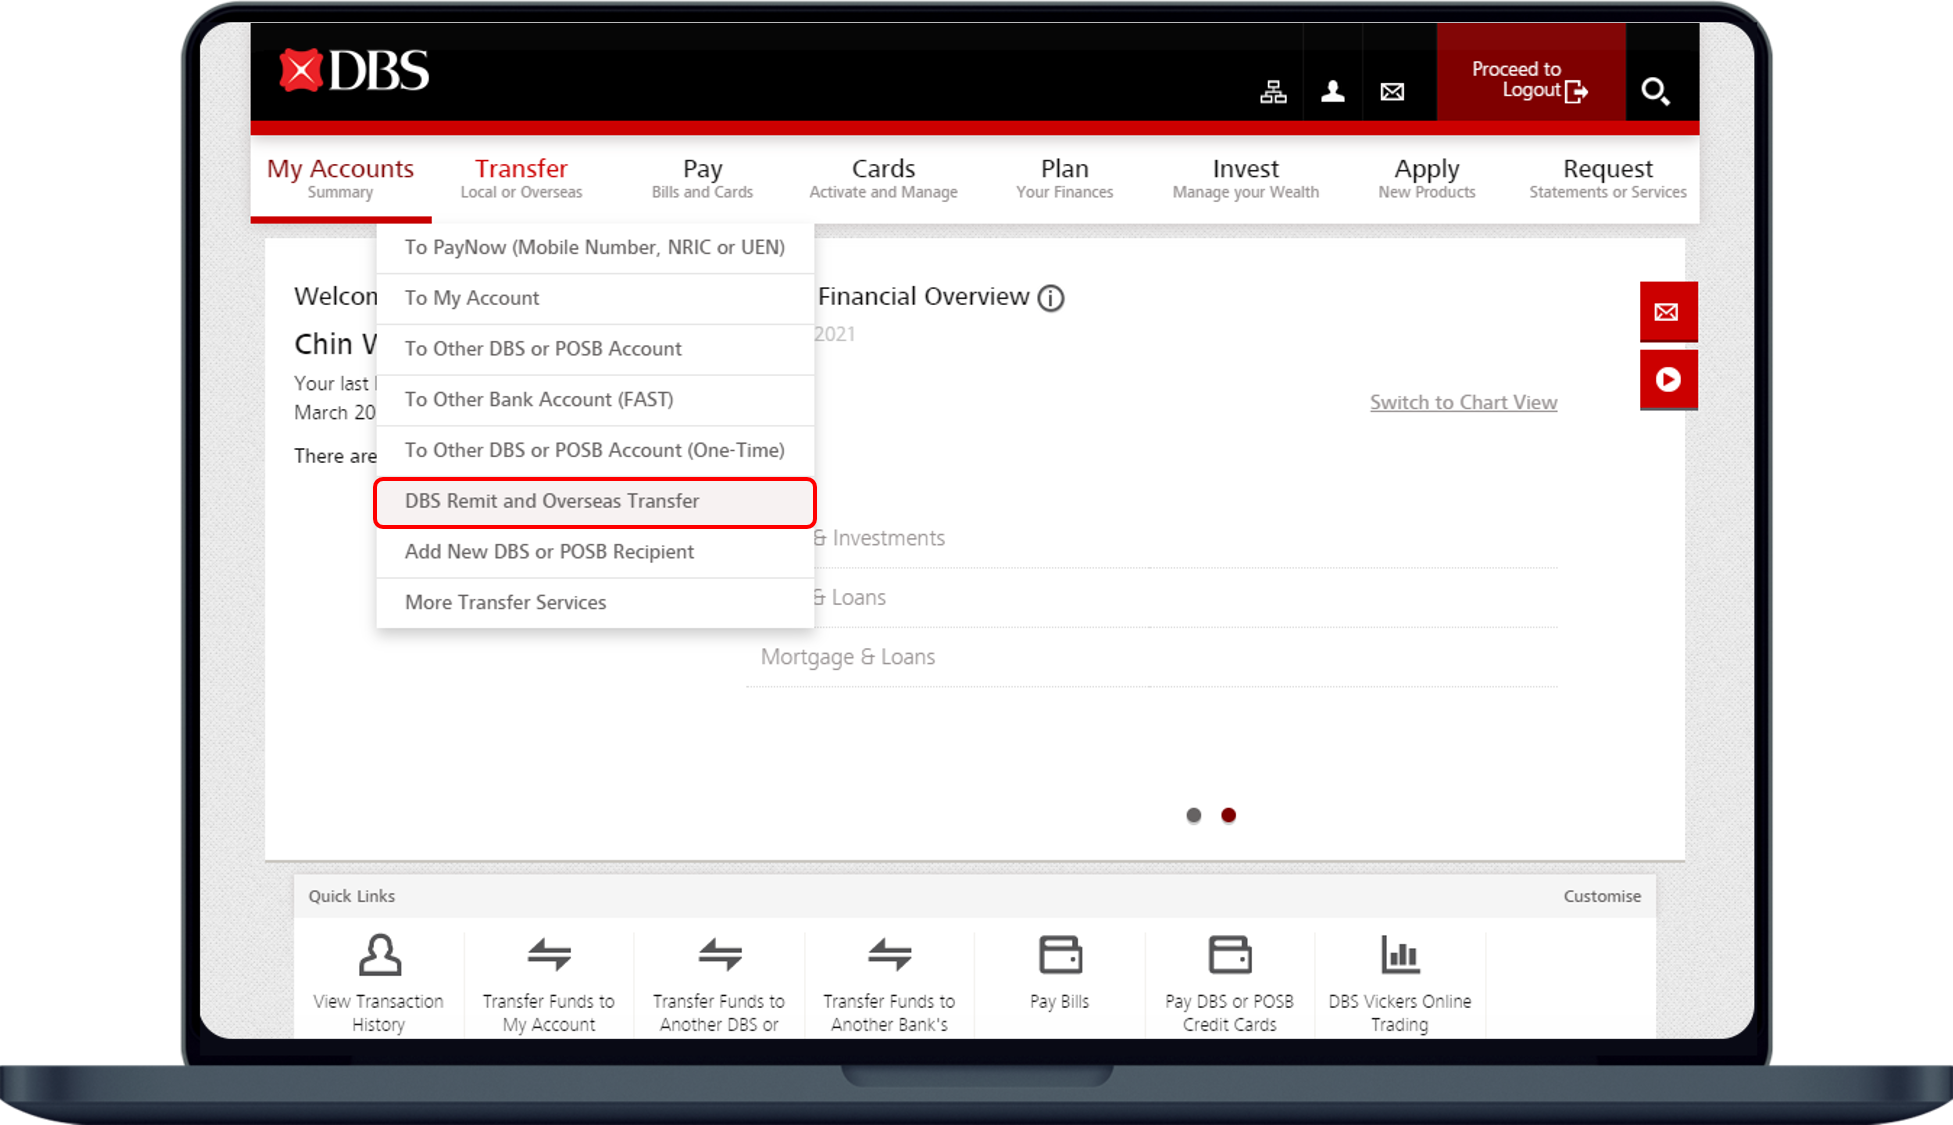This screenshot has height=1125, width=1953.
Task: Open the View Transaction History quick link
Action: (379, 983)
